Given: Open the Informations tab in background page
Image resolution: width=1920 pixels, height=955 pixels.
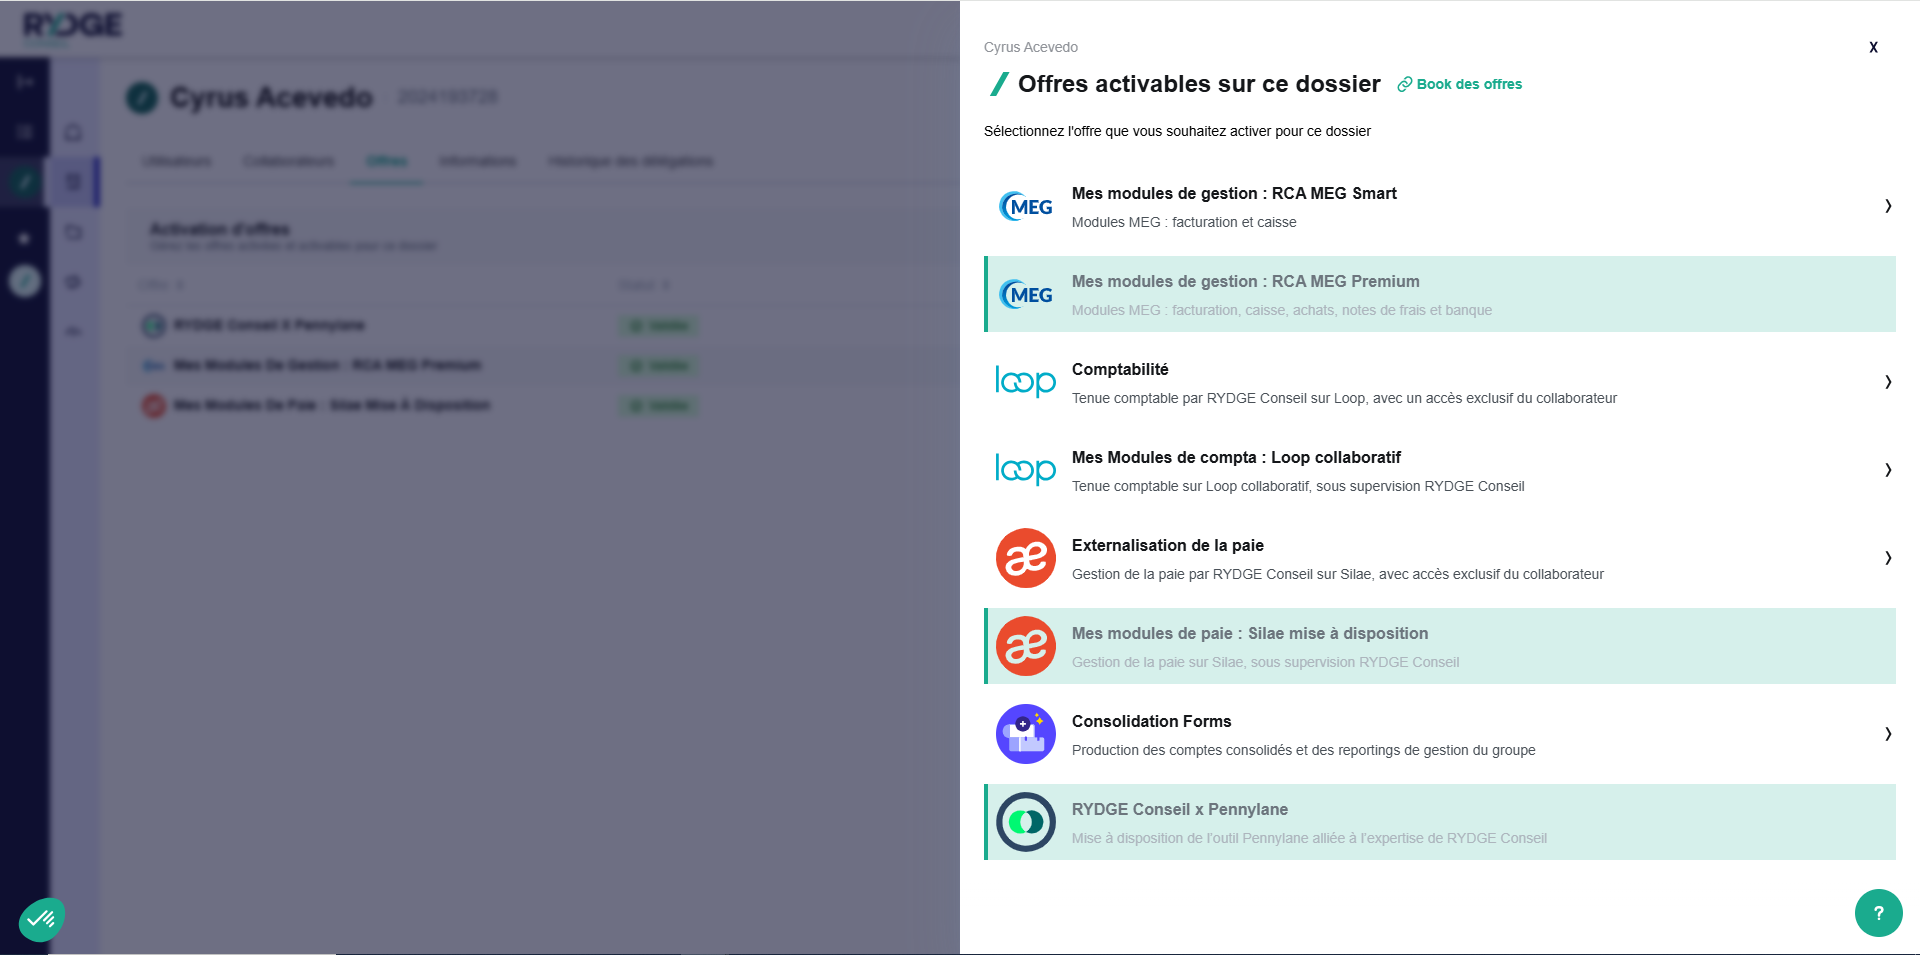Looking at the screenshot, I should click(x=478, y=161).
